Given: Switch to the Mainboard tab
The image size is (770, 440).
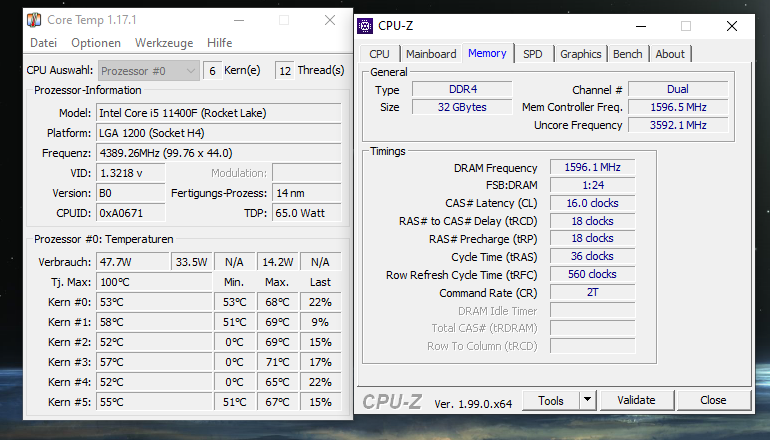Looking at the screenshot, I should [x=431, y=54].
